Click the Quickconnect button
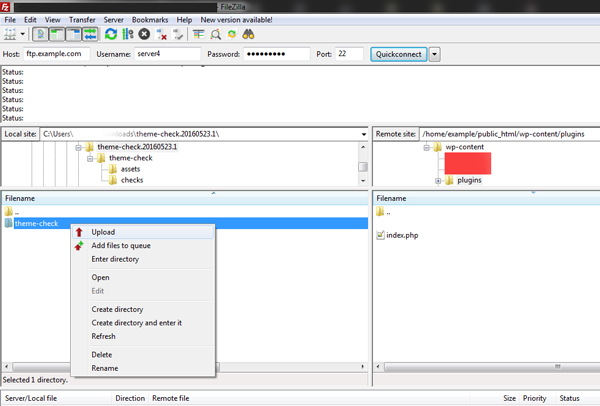Image resolution: width=600 pixels, height=406 pixels. pos(398,54)
